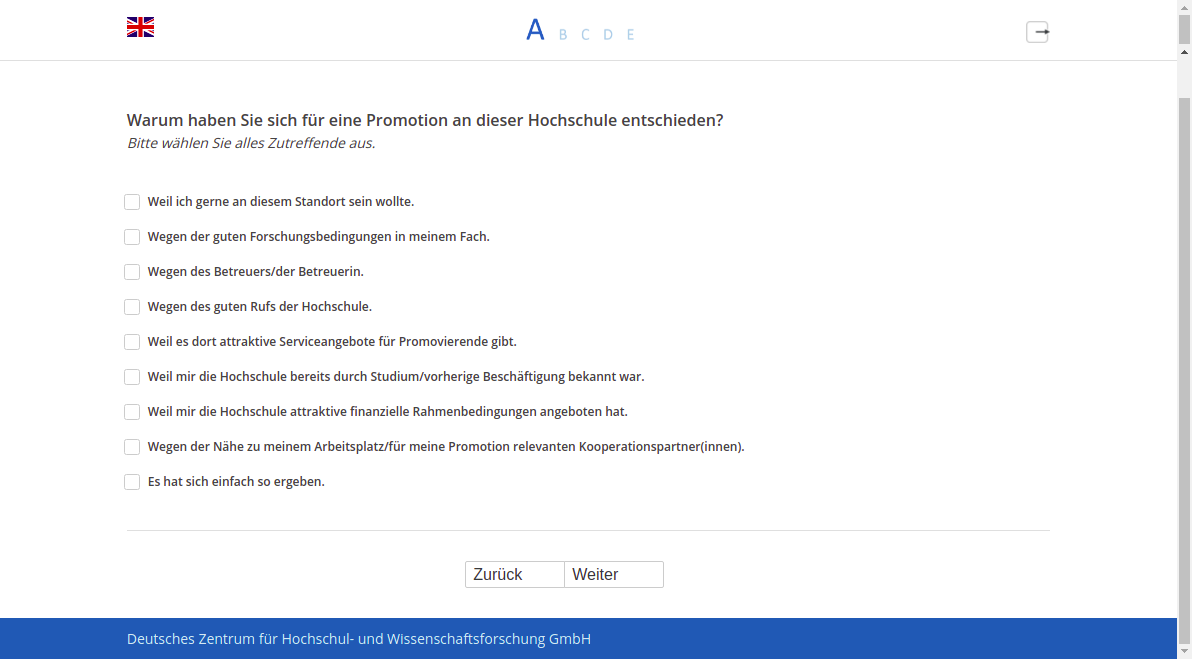Jump to section E

tap(630, 34)
